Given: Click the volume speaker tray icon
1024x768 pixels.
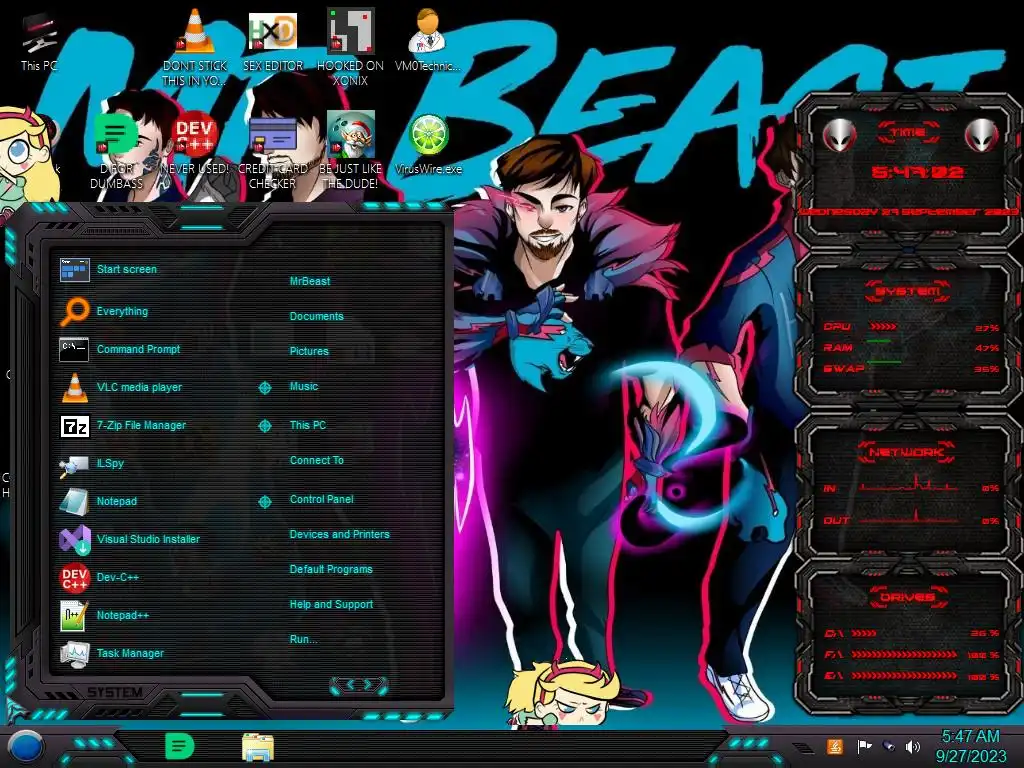Looking at the screenshot, I should coord(913,746).
